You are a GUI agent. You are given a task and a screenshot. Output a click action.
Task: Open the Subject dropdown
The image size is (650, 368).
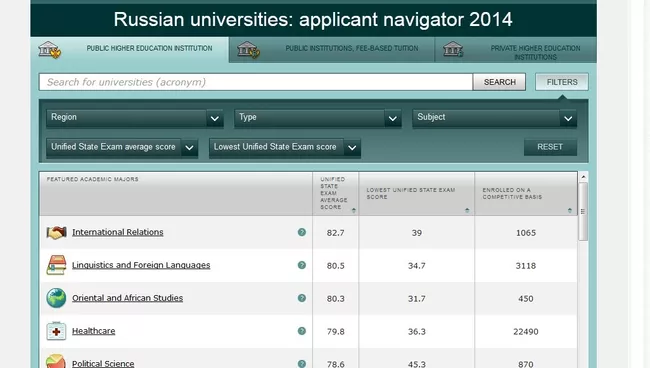(x=495, y=118)
